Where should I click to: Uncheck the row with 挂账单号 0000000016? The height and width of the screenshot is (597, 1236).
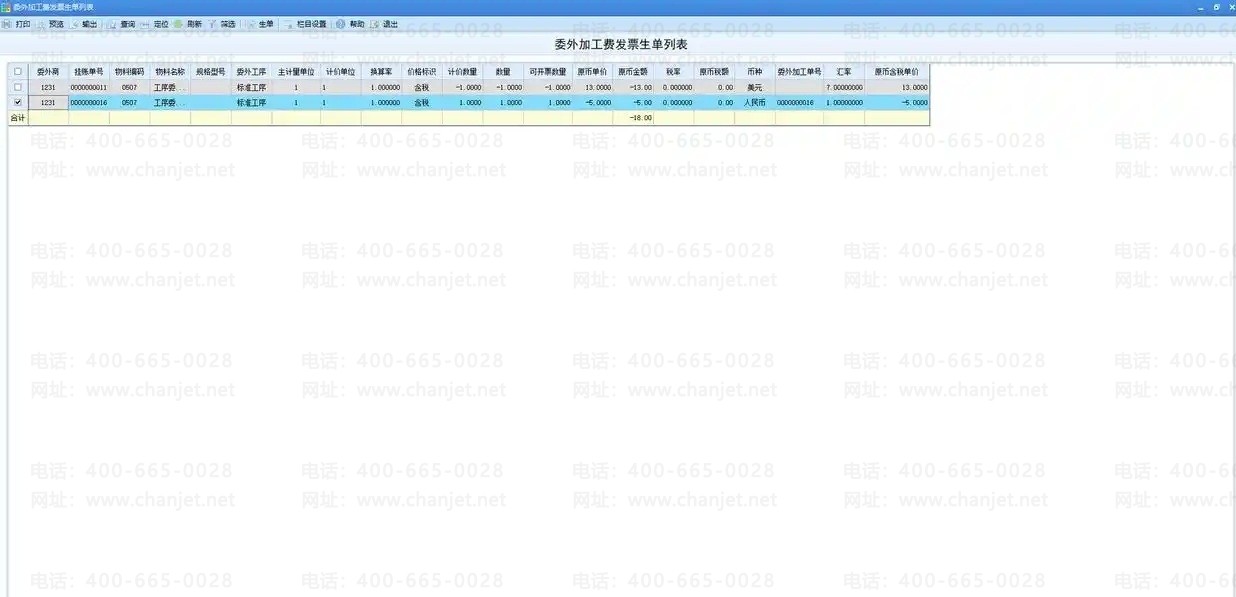point(18,102)
